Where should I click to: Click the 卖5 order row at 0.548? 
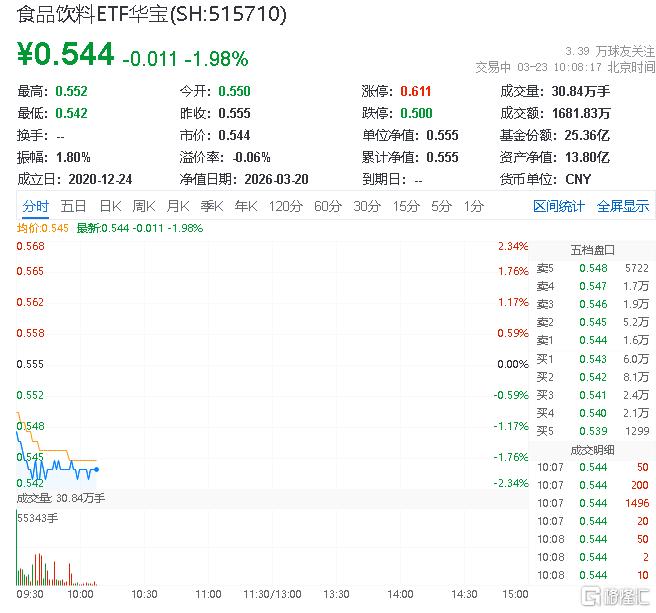[x=592, y=268]
